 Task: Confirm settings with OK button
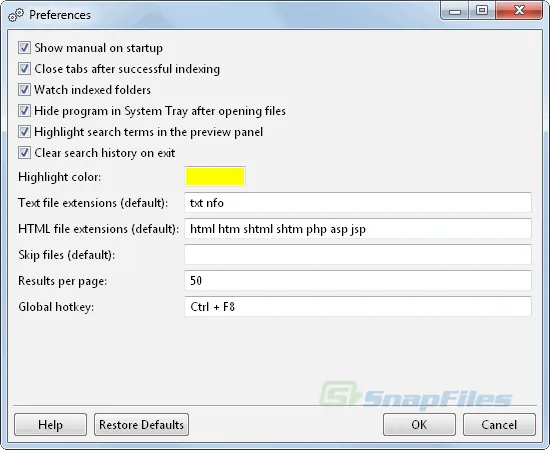point(420,425)
